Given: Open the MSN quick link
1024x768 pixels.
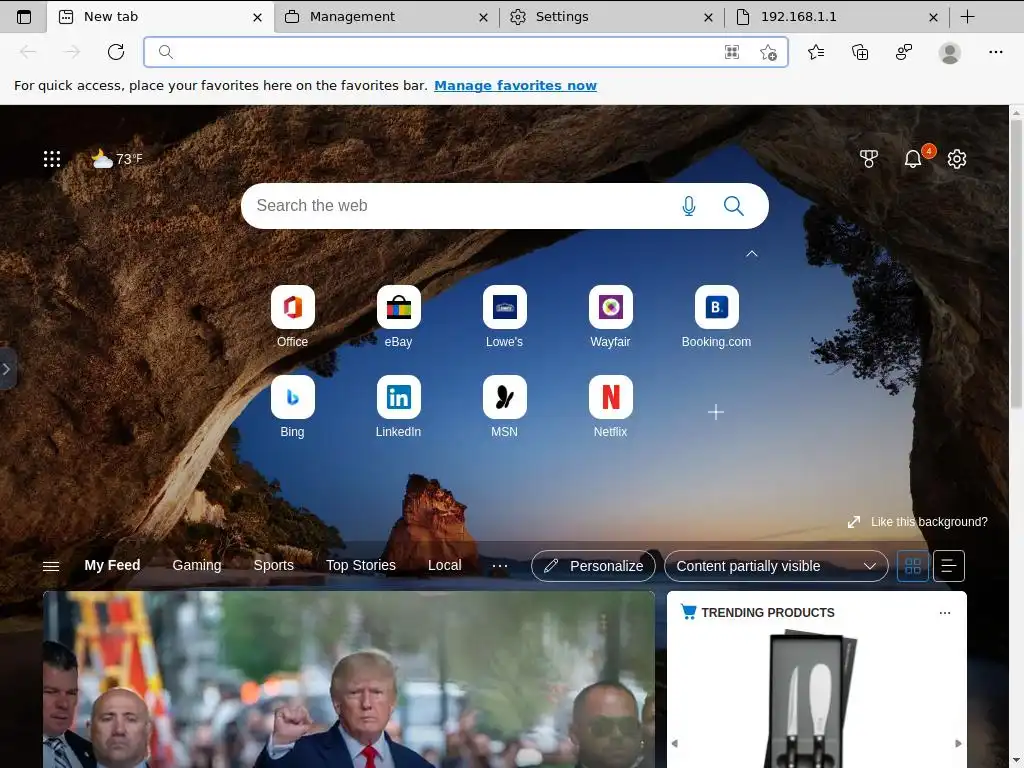Looking at the screenshot, I should [504, 407].
